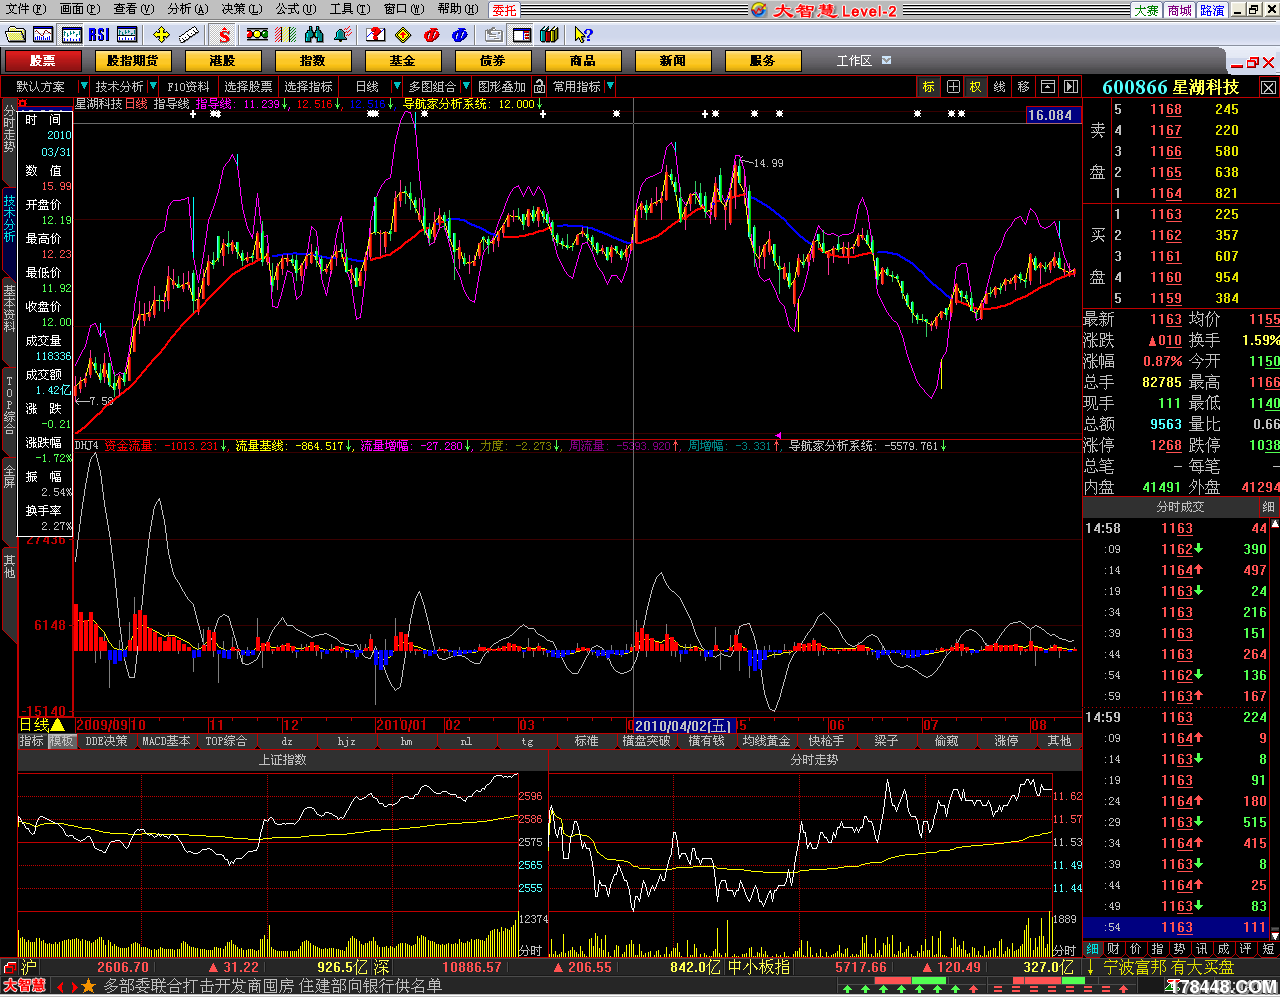Click the red dollar sign icon

point(224,35)
